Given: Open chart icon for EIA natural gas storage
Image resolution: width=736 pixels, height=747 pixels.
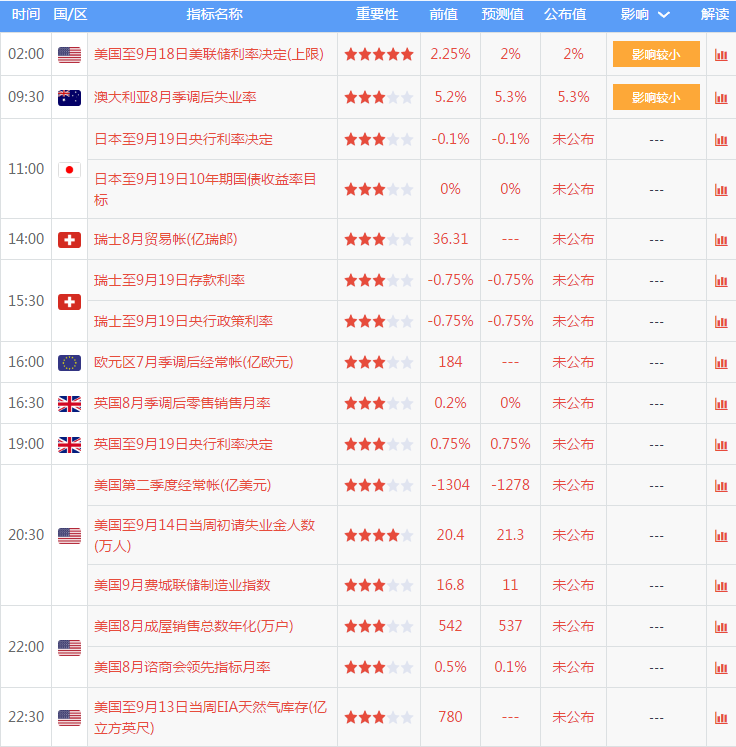Looking at the screenshot, I should tap(721, 717).
